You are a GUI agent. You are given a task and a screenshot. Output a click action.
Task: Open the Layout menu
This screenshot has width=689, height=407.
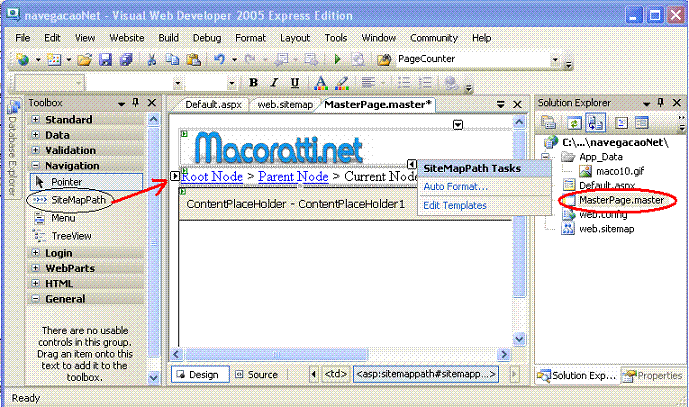pos(295,38)
